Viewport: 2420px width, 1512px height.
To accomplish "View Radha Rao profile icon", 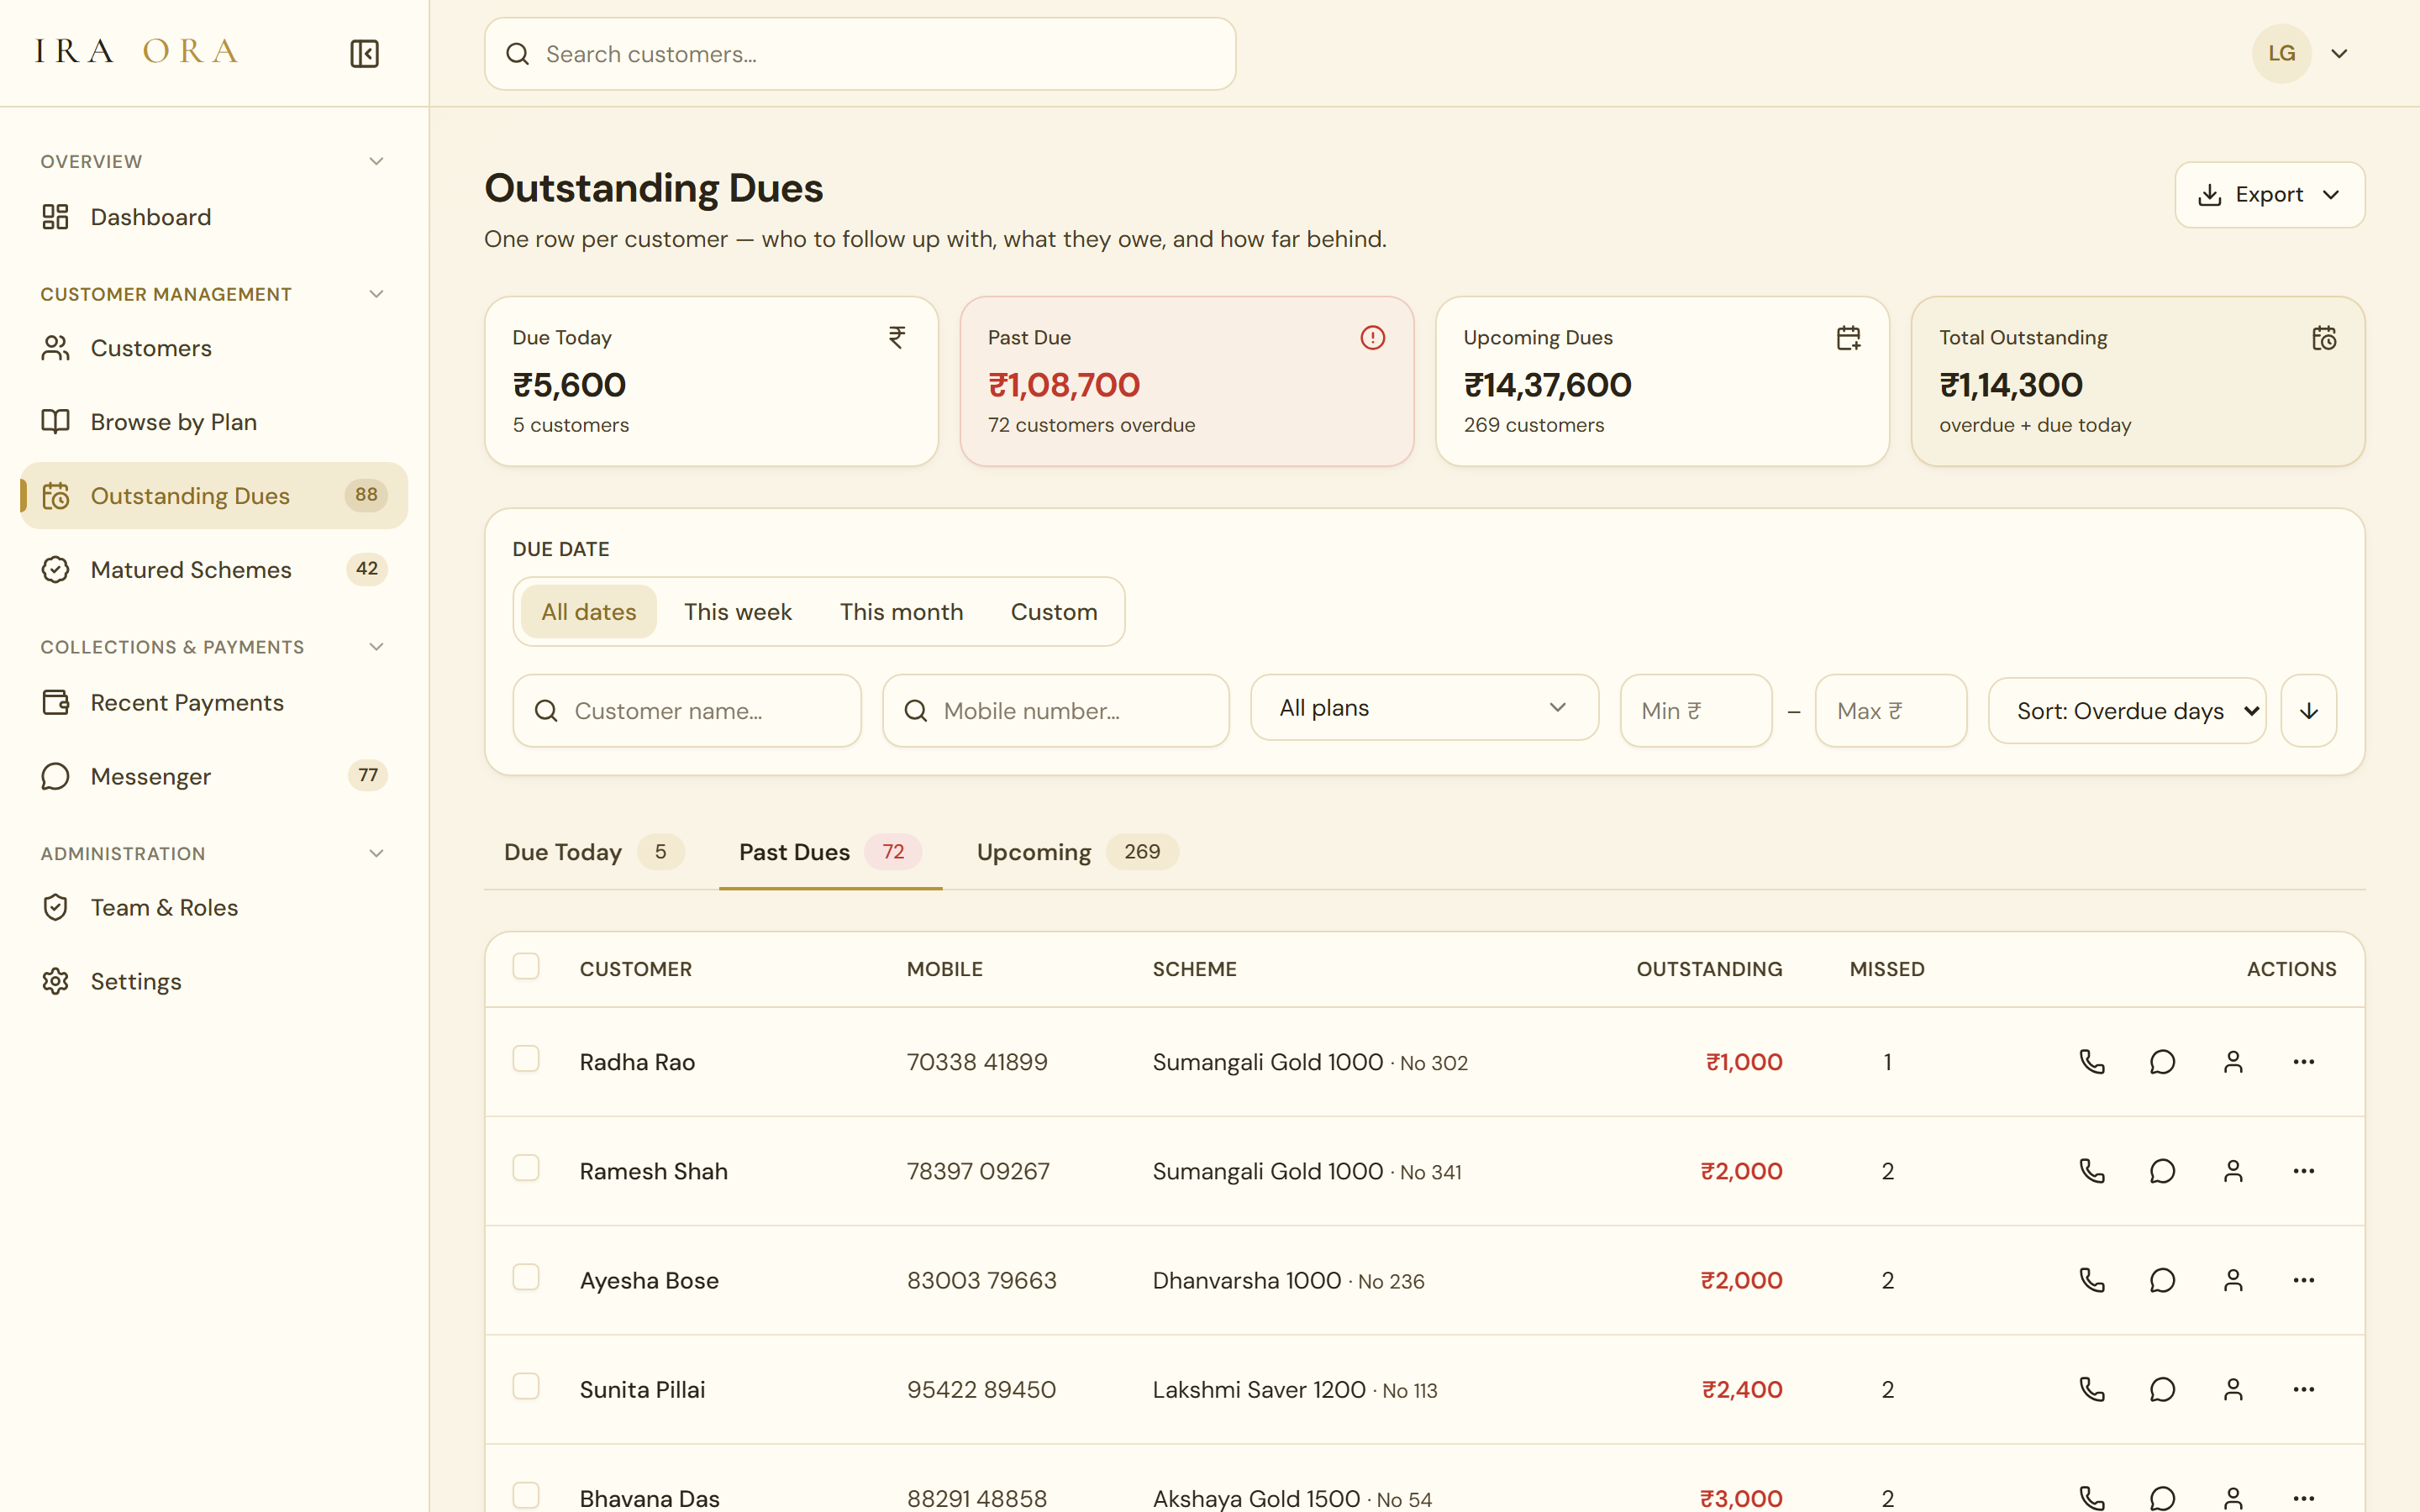I will [x=2233, y=1061].
